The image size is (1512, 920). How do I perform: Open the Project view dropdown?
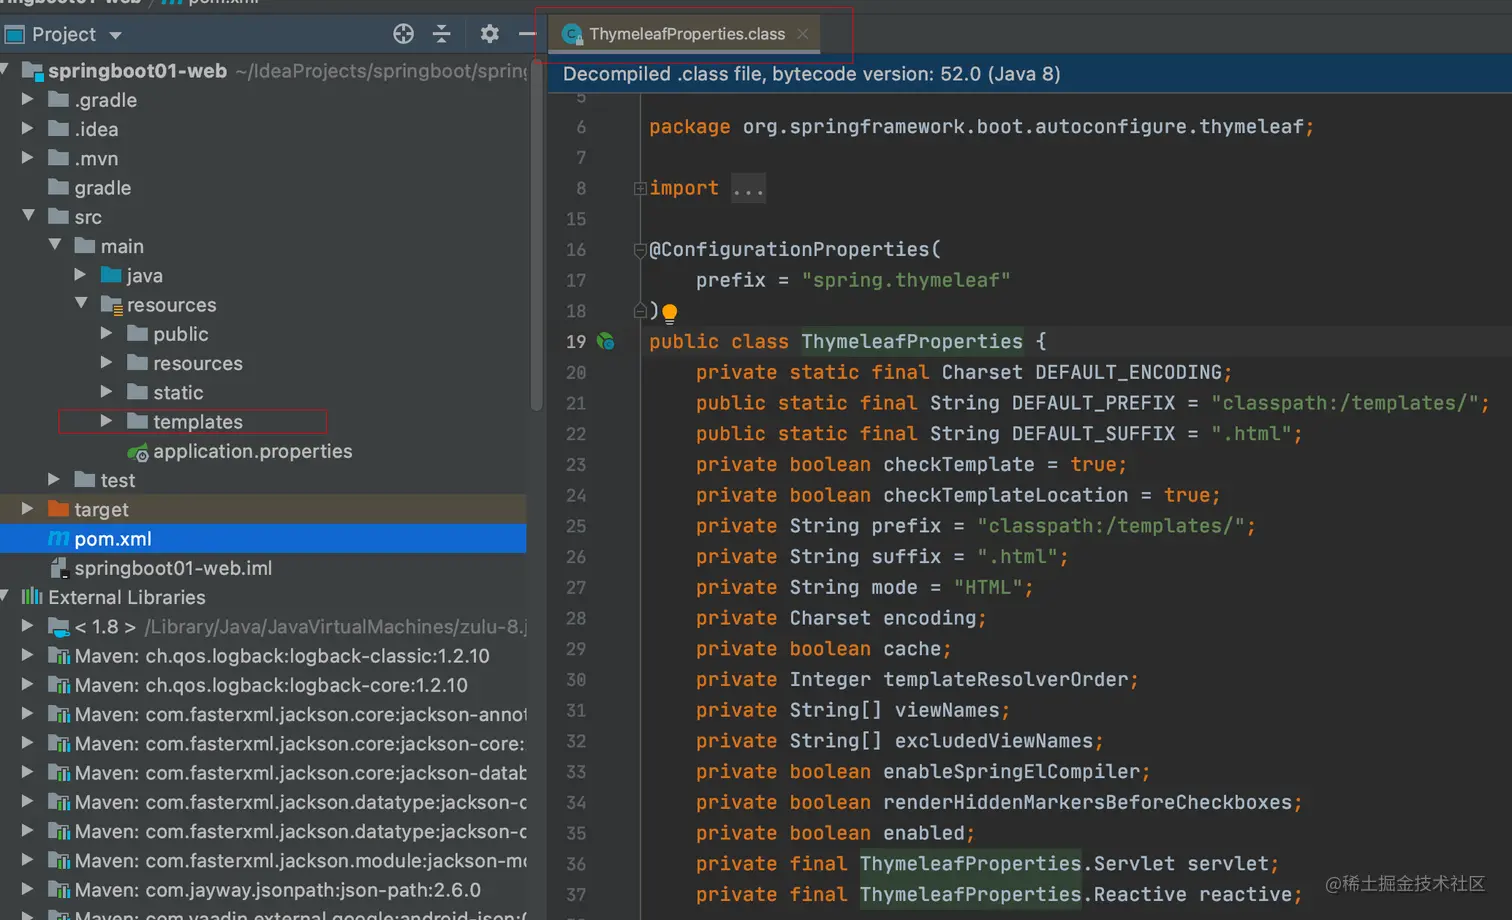[115, 35]
